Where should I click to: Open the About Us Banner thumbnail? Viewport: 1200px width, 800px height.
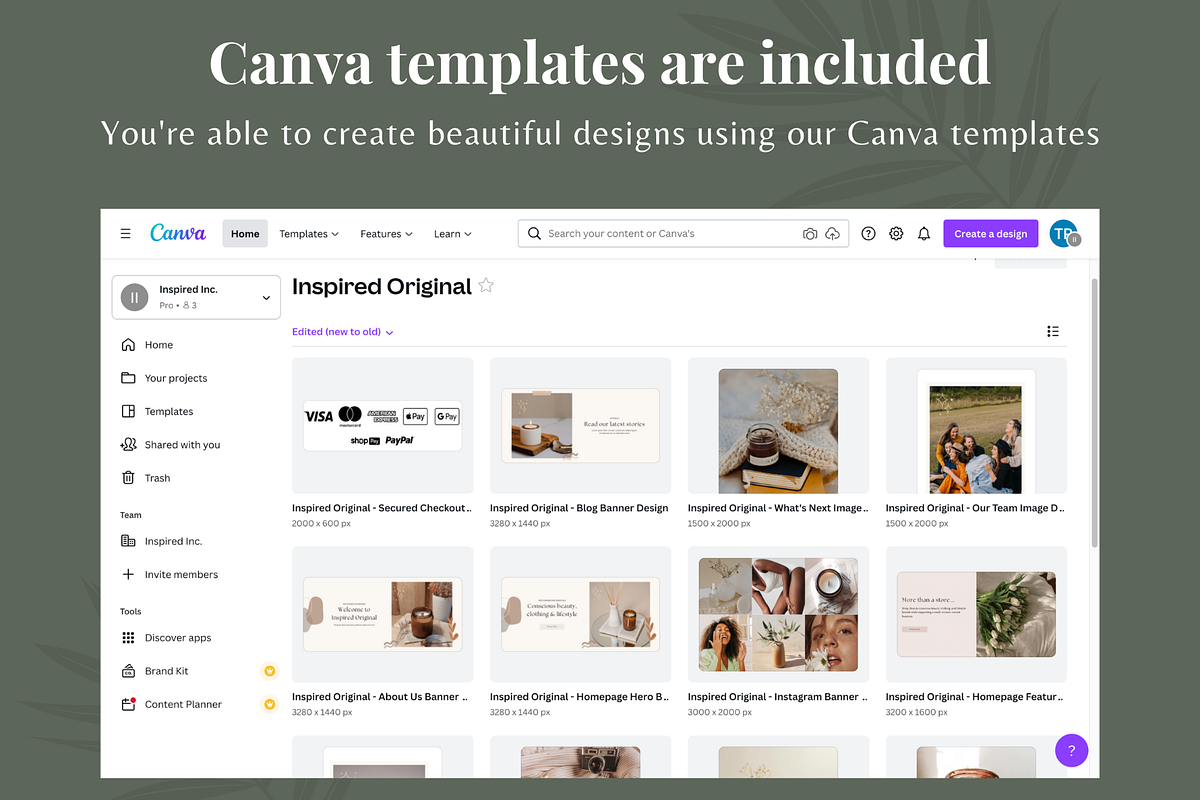(x=382, y=614)
